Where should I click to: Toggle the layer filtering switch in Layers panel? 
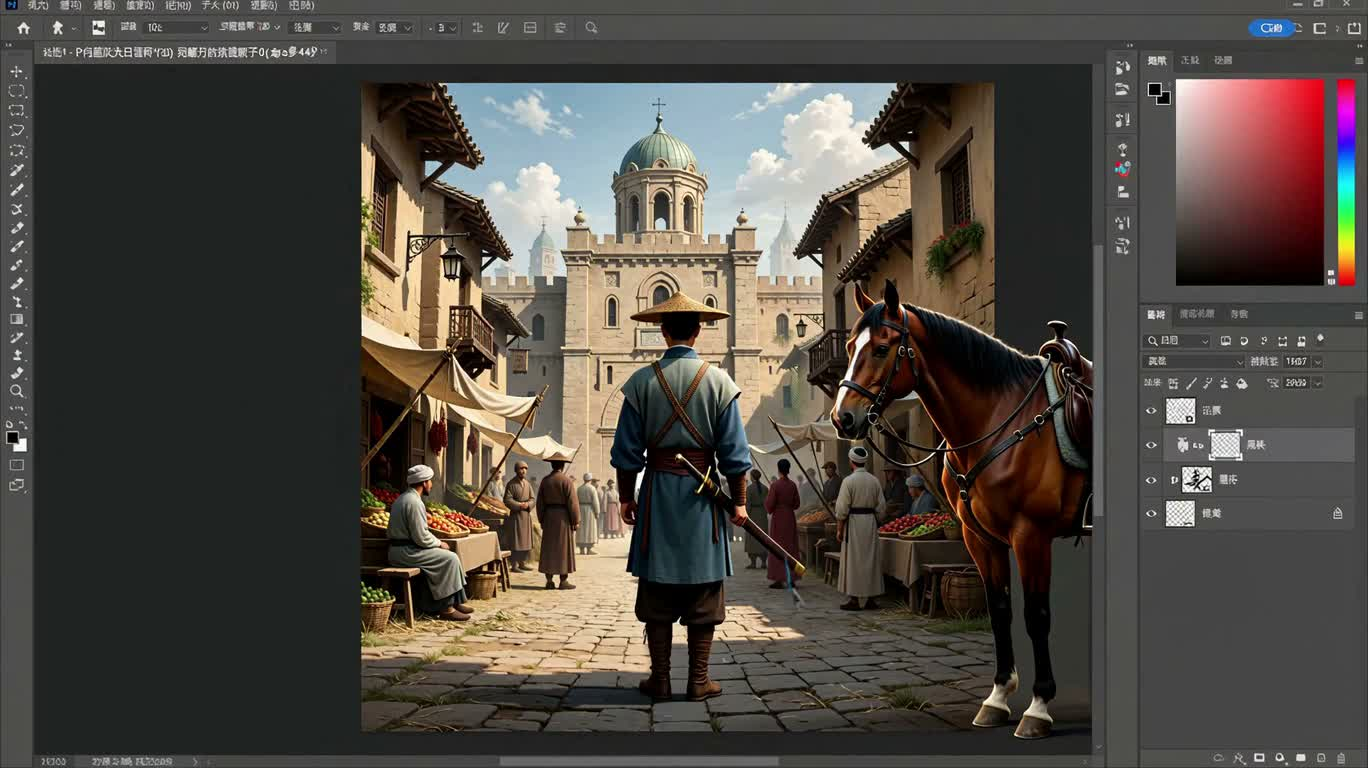click(x=1320, y=340)
